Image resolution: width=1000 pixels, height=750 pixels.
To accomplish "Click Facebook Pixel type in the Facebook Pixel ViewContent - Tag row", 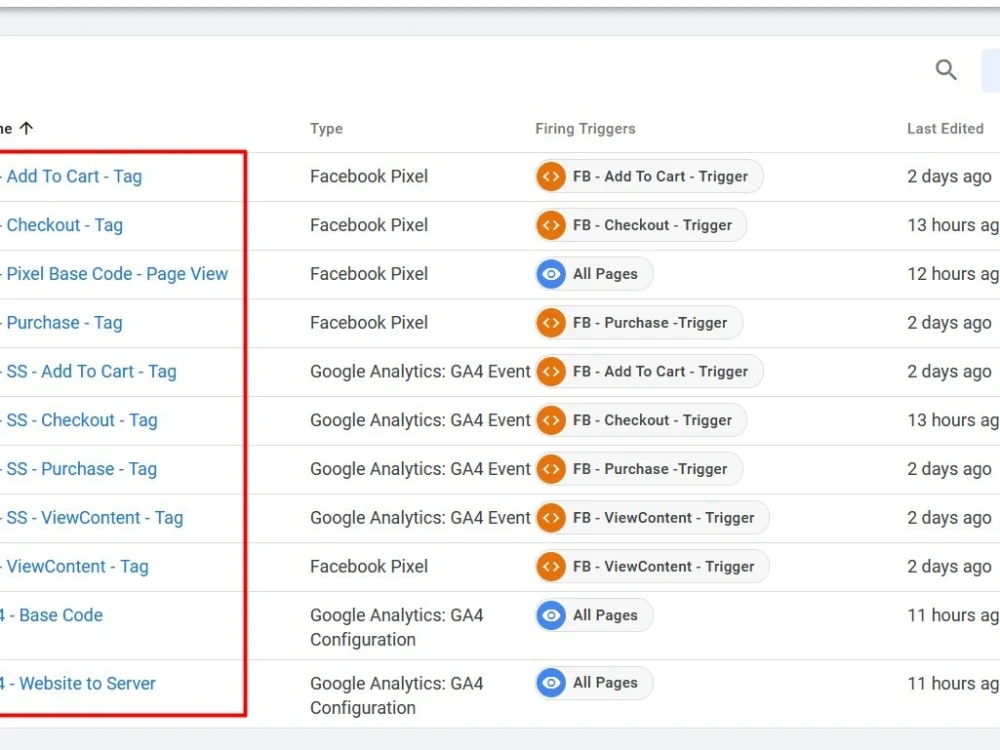I will [x=369, y=566].
